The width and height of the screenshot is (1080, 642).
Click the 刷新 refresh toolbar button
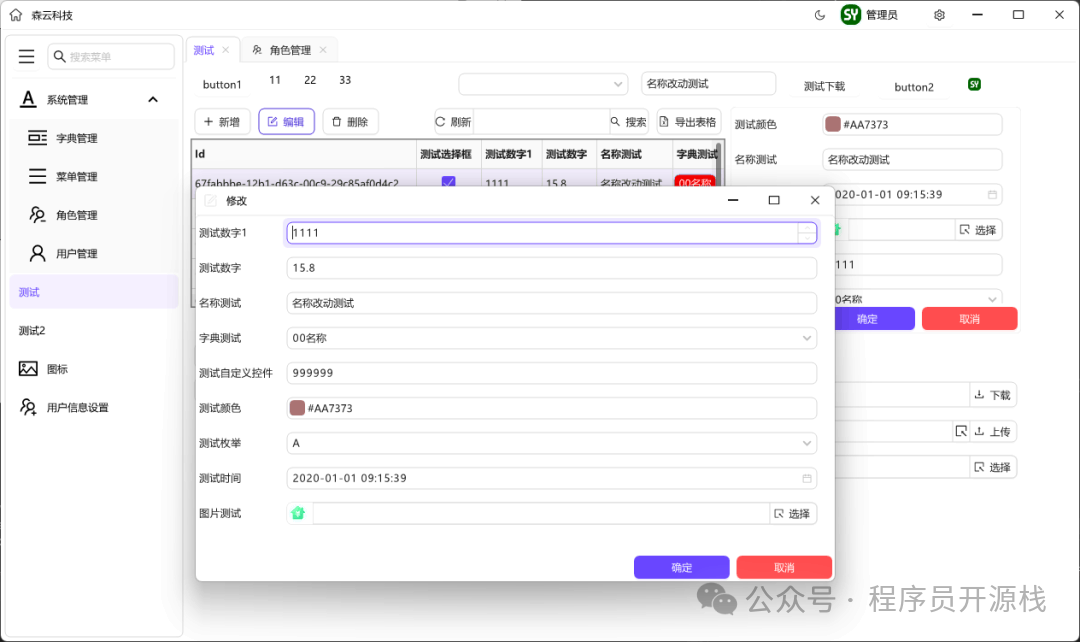(x=453, y=122)
